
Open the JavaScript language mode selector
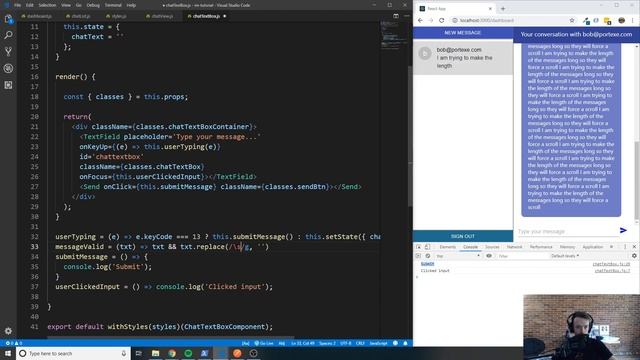[x=378, y=343]
